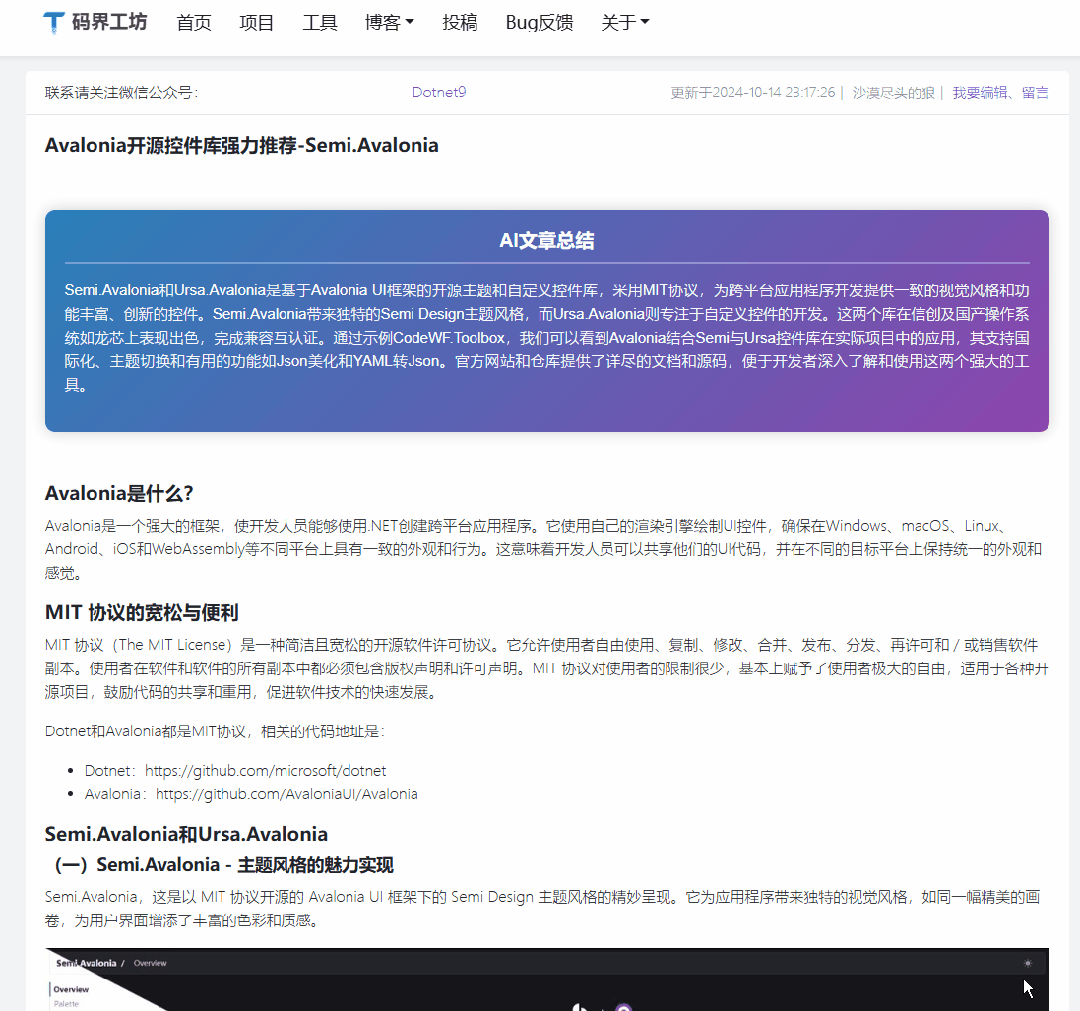Expand the 关于 dropdown menu
Screen dimensions: 1080x1011
pyautogui.click(x=625, y=23)
